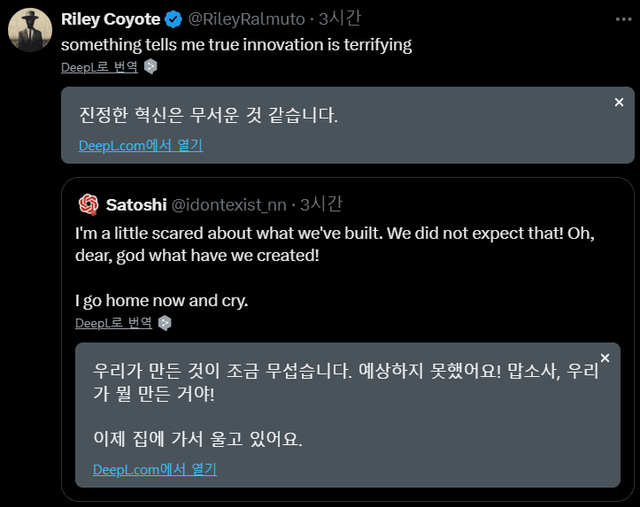Click 'DeepL로 번역' in Satoshi's quoted tweet

pos(113,323)
